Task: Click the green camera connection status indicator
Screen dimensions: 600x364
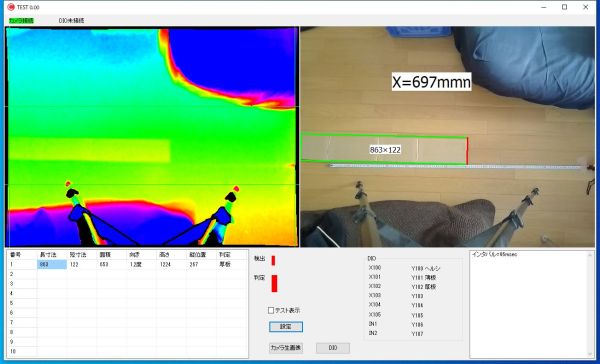Action: tap(21, 21)
